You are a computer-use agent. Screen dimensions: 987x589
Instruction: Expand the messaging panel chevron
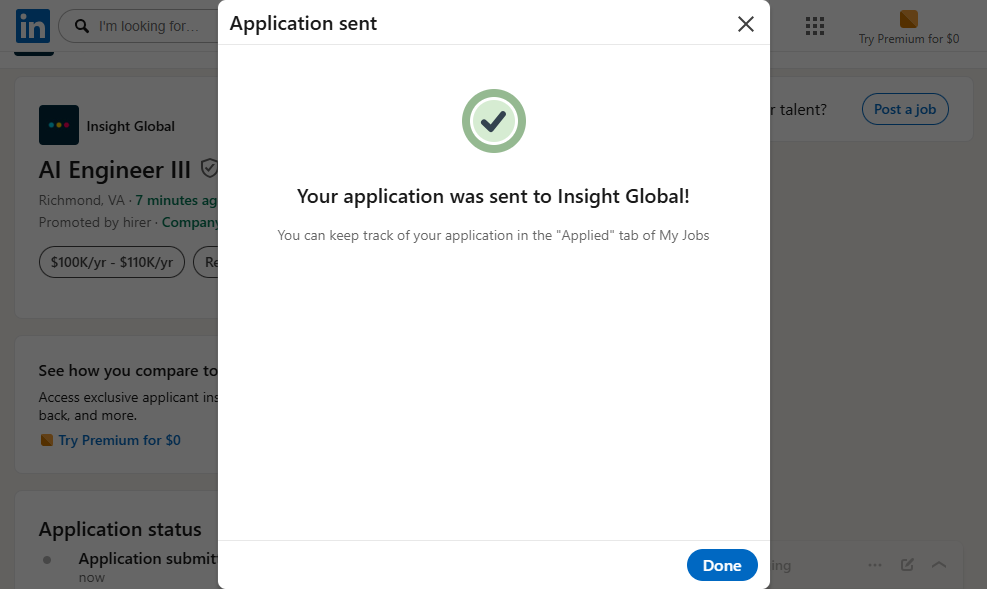(939, 565)
